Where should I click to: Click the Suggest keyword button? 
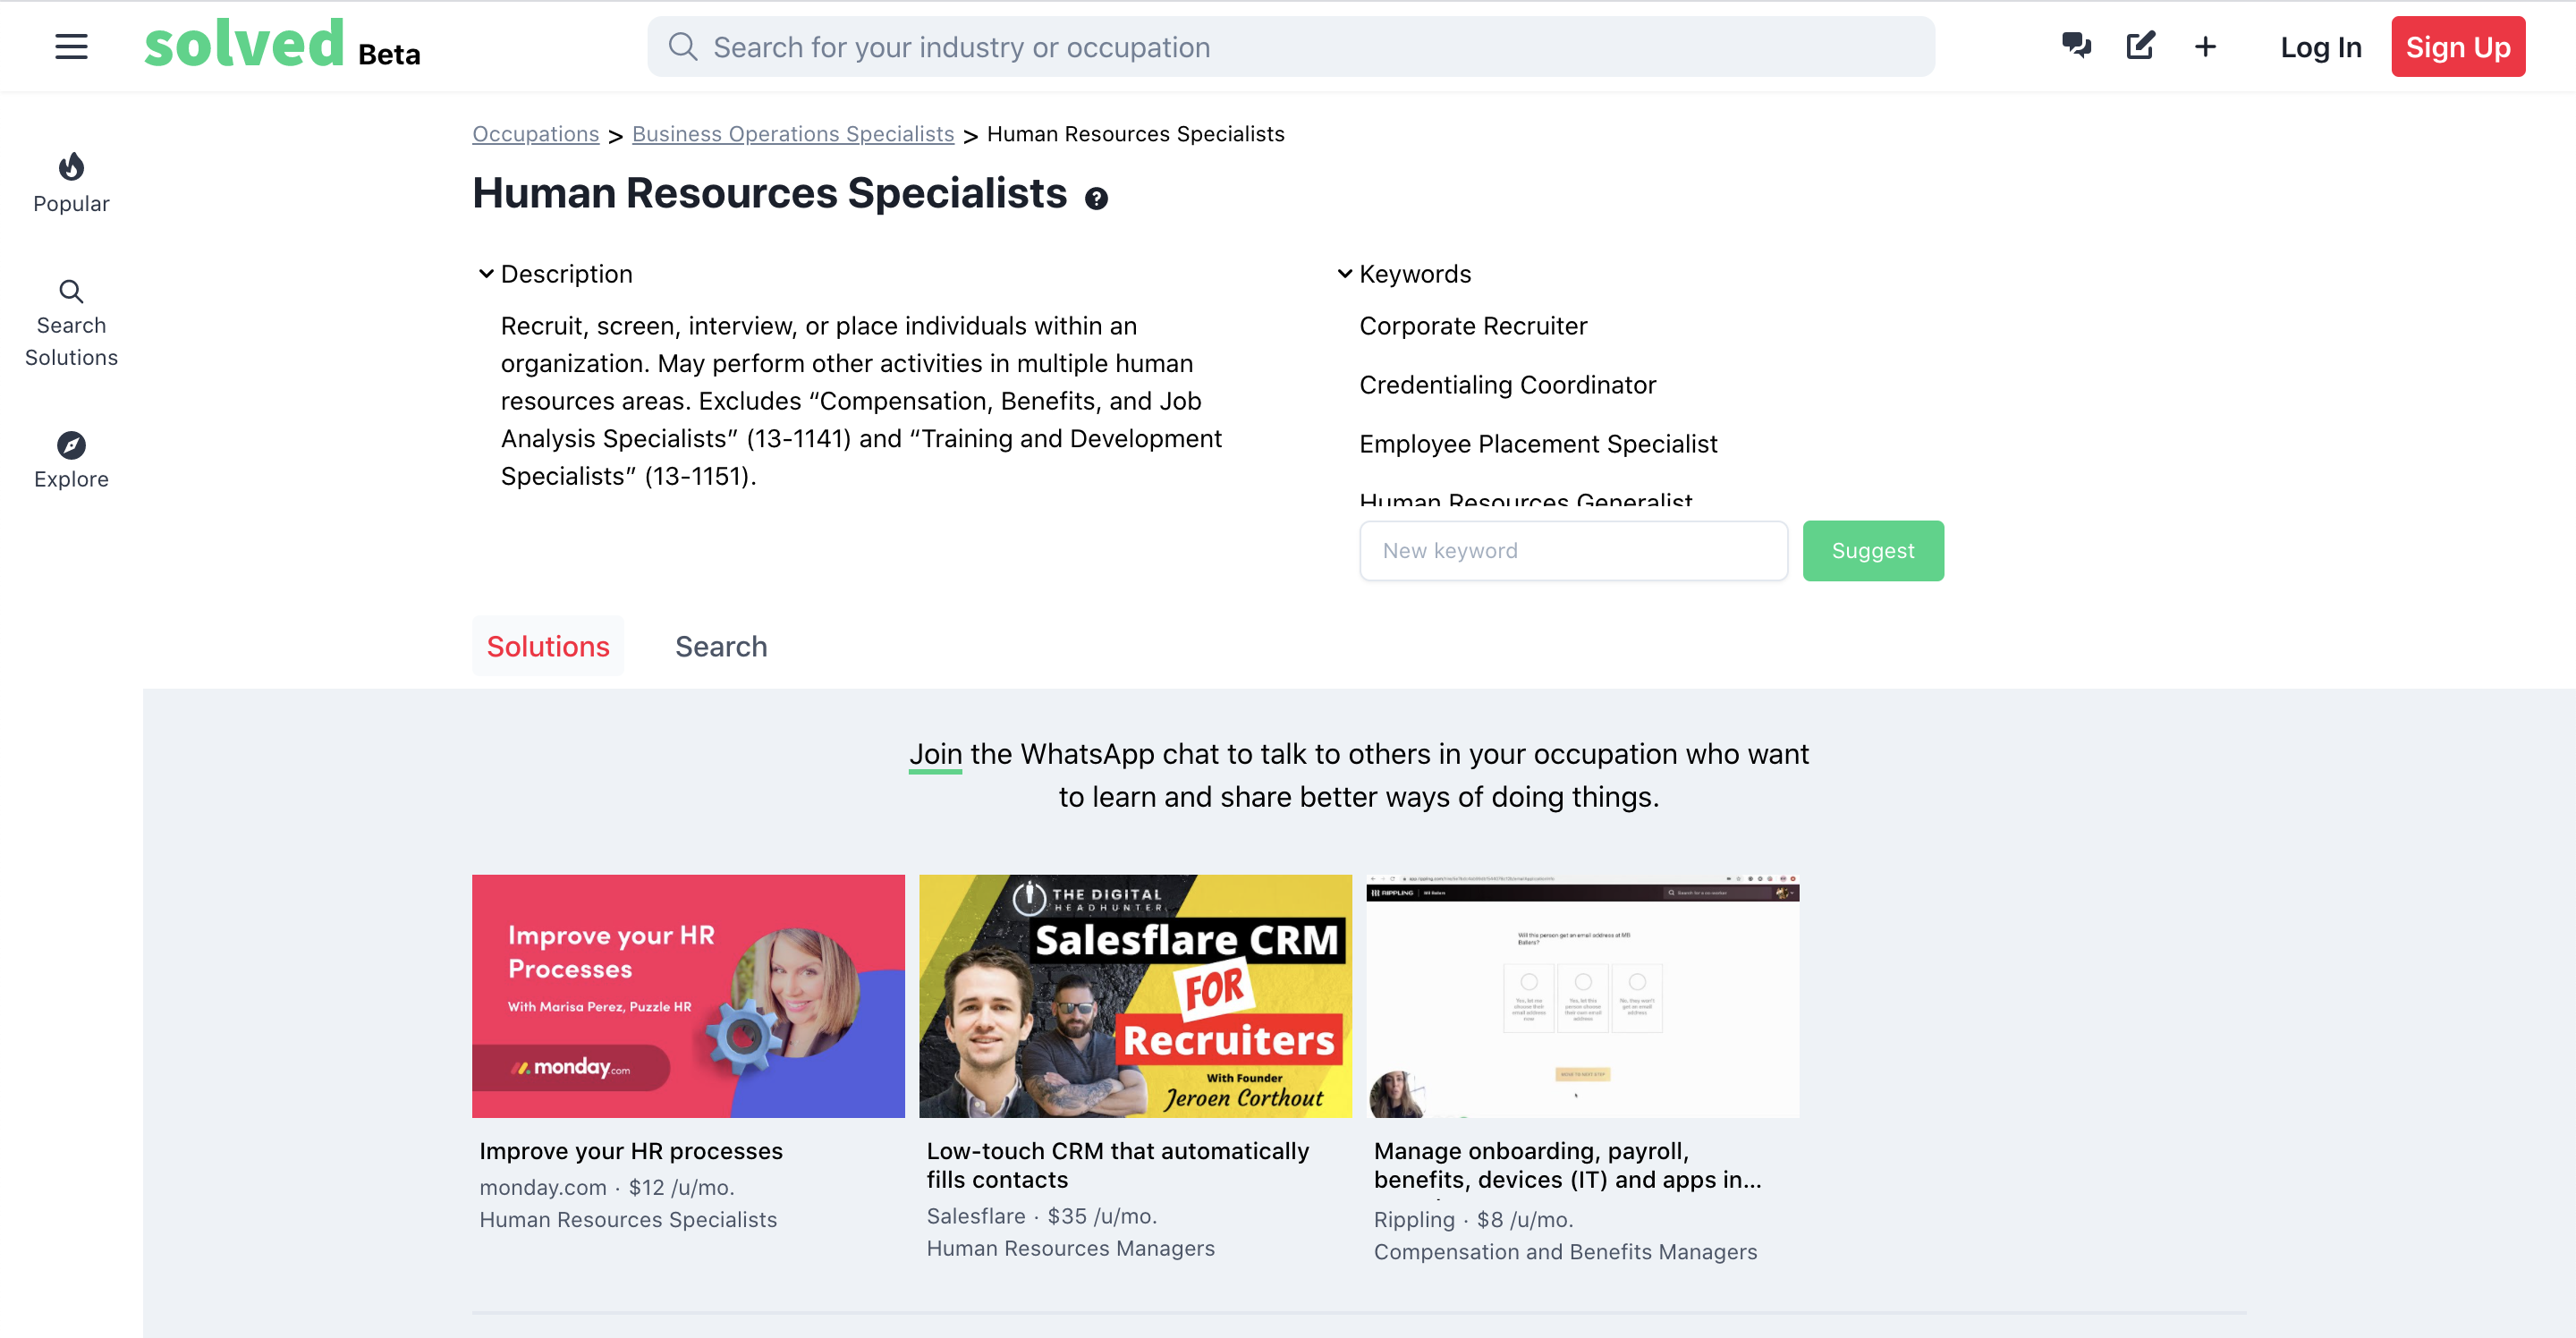(x=1873, y=551)
